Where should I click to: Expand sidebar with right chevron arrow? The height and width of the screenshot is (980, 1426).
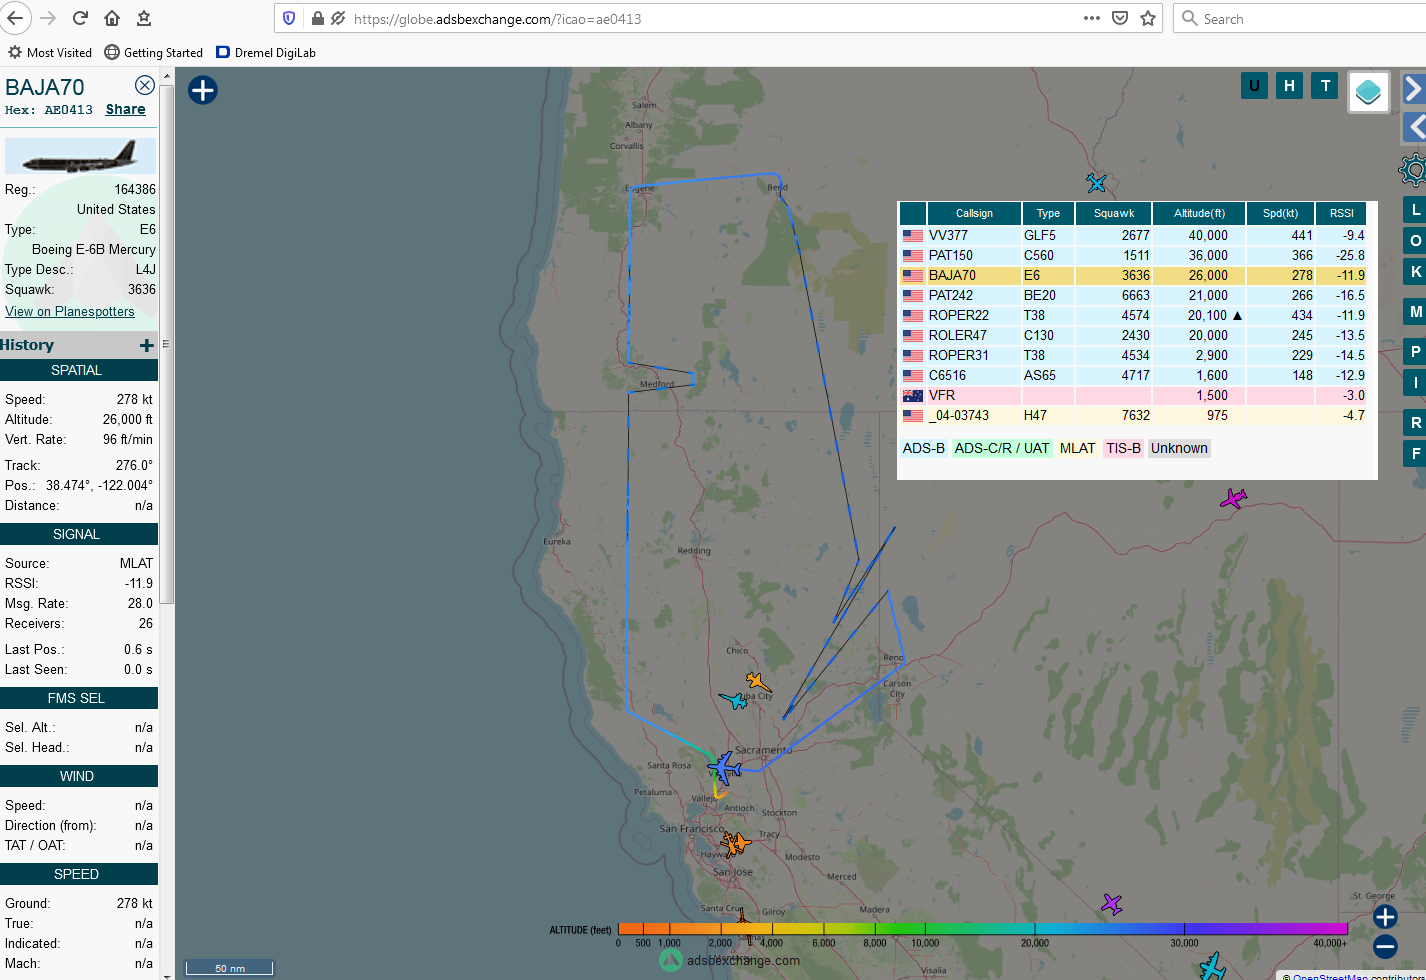(1414, 89)
